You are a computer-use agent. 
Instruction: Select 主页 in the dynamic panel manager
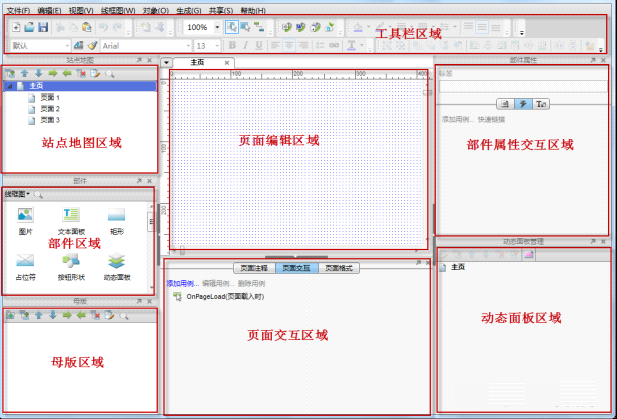click(x=458, y=267)
